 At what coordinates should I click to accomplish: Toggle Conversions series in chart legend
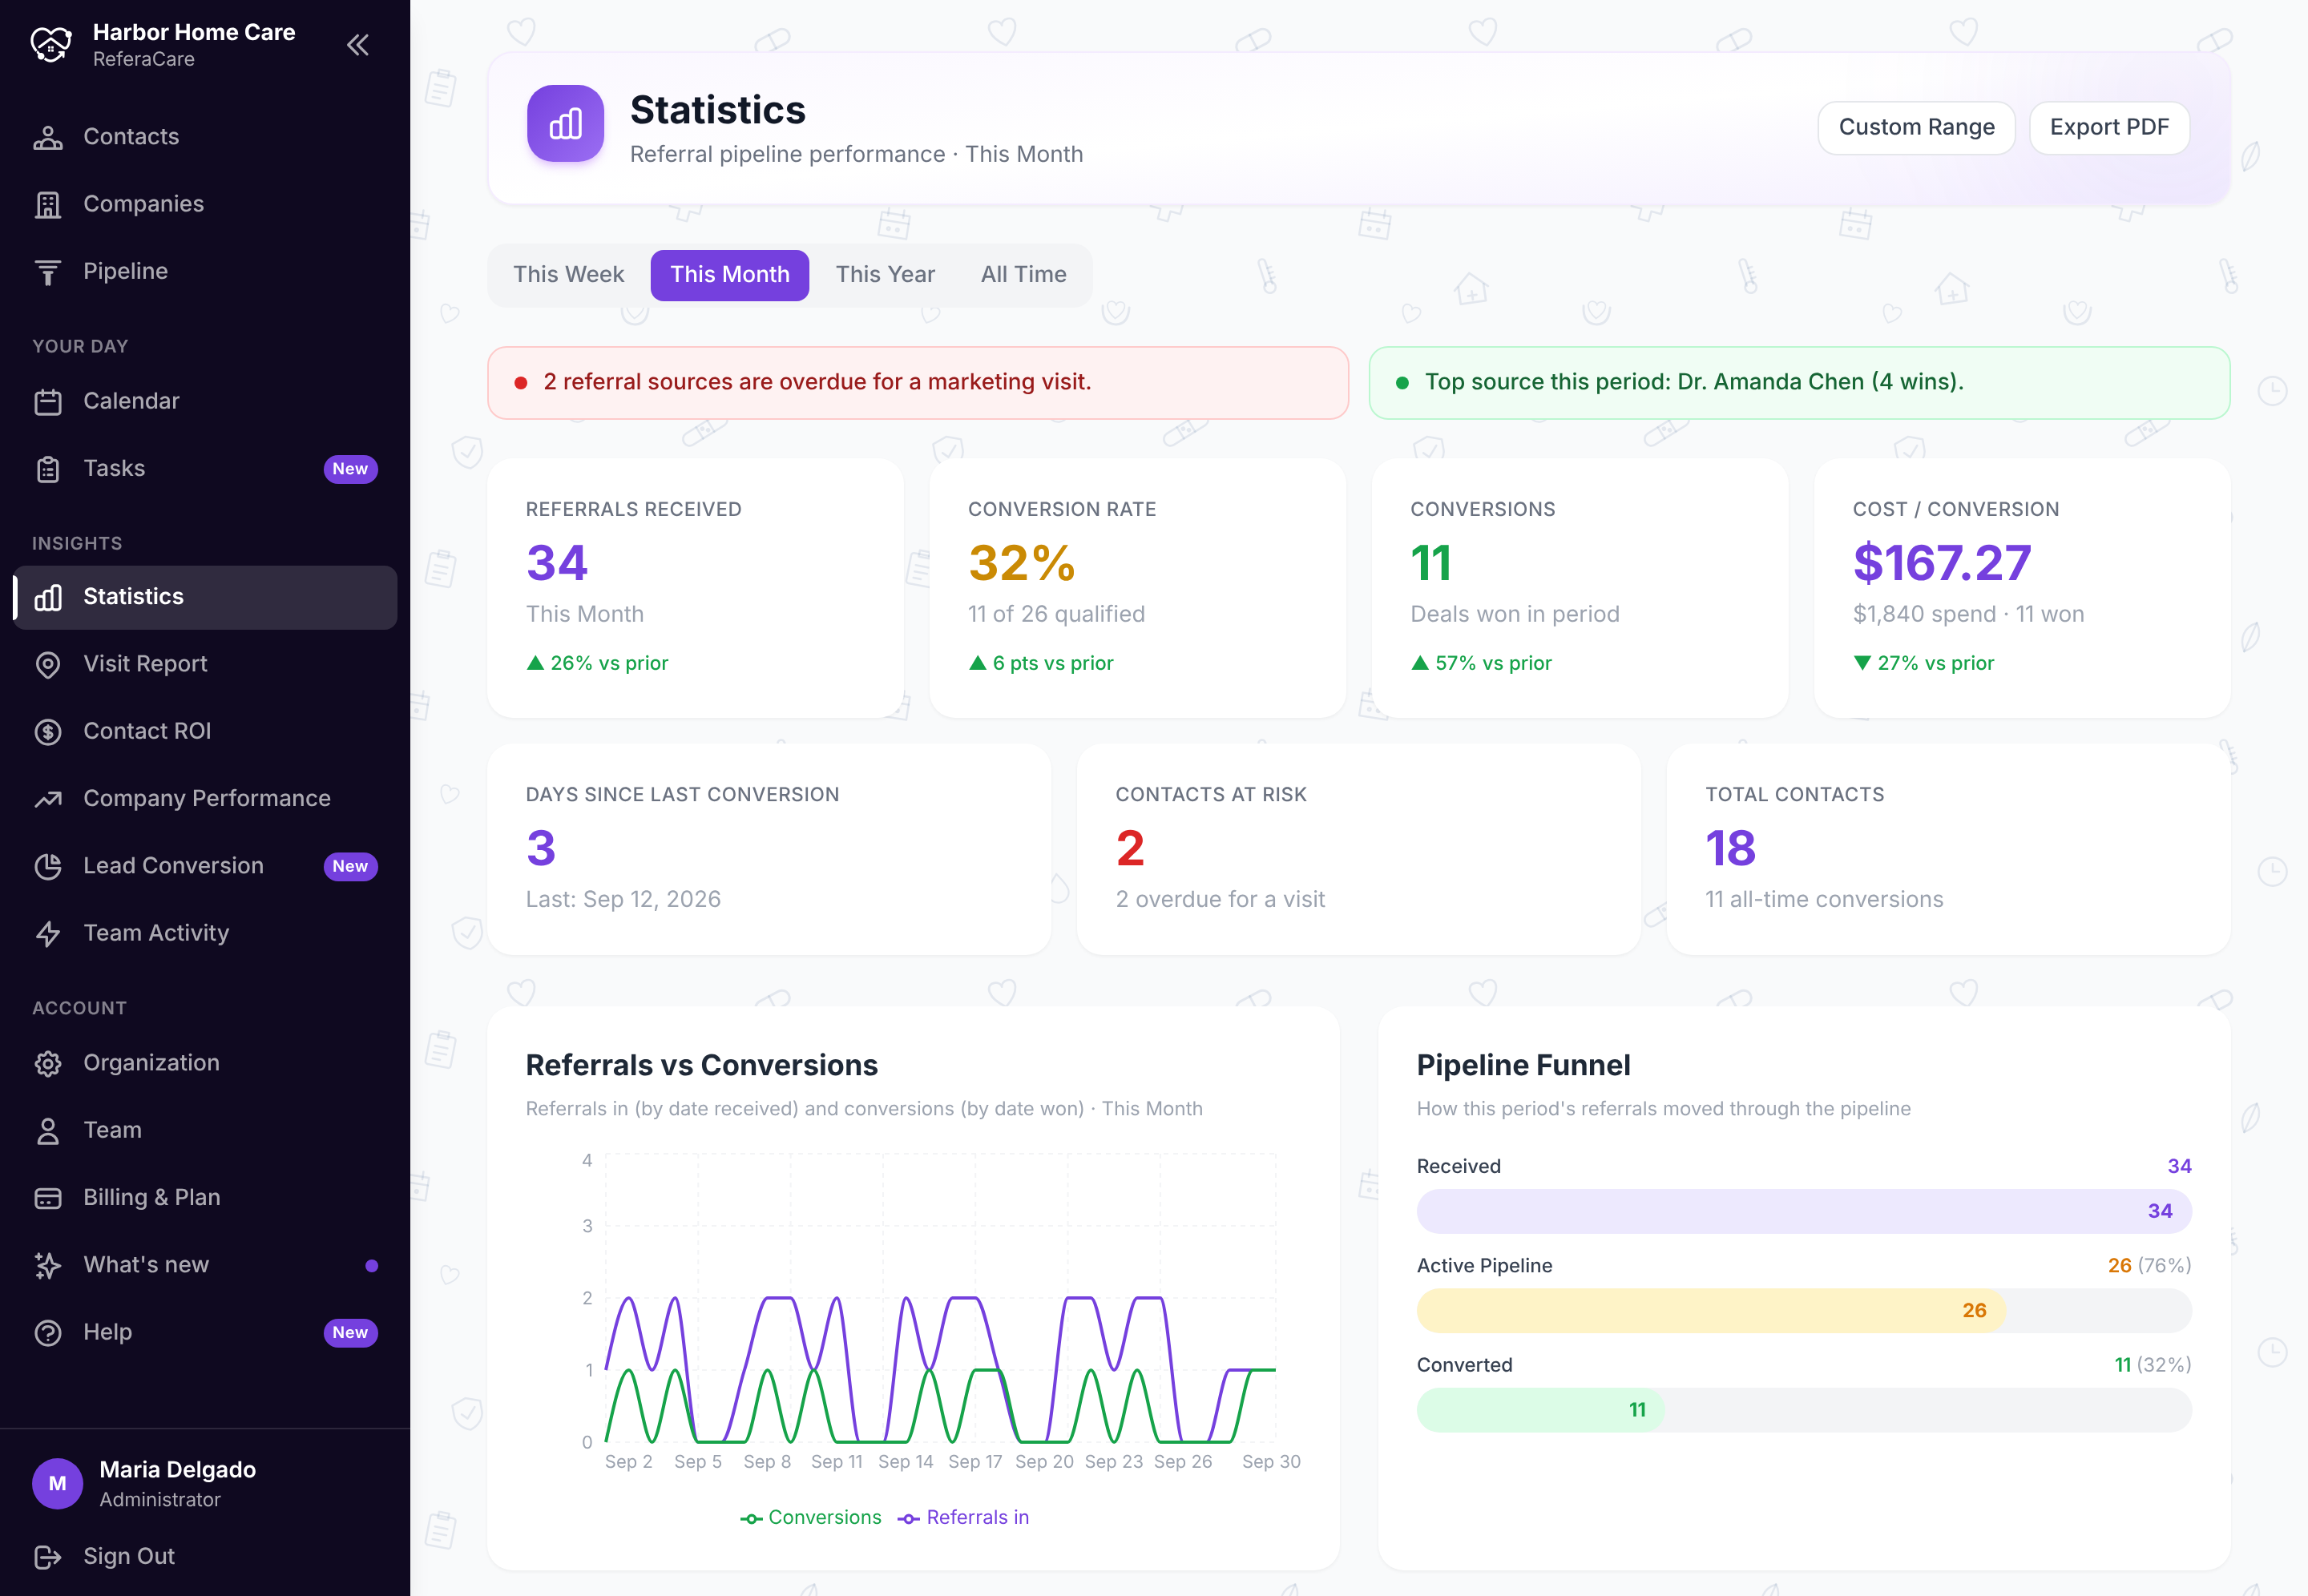point(811,1517)
